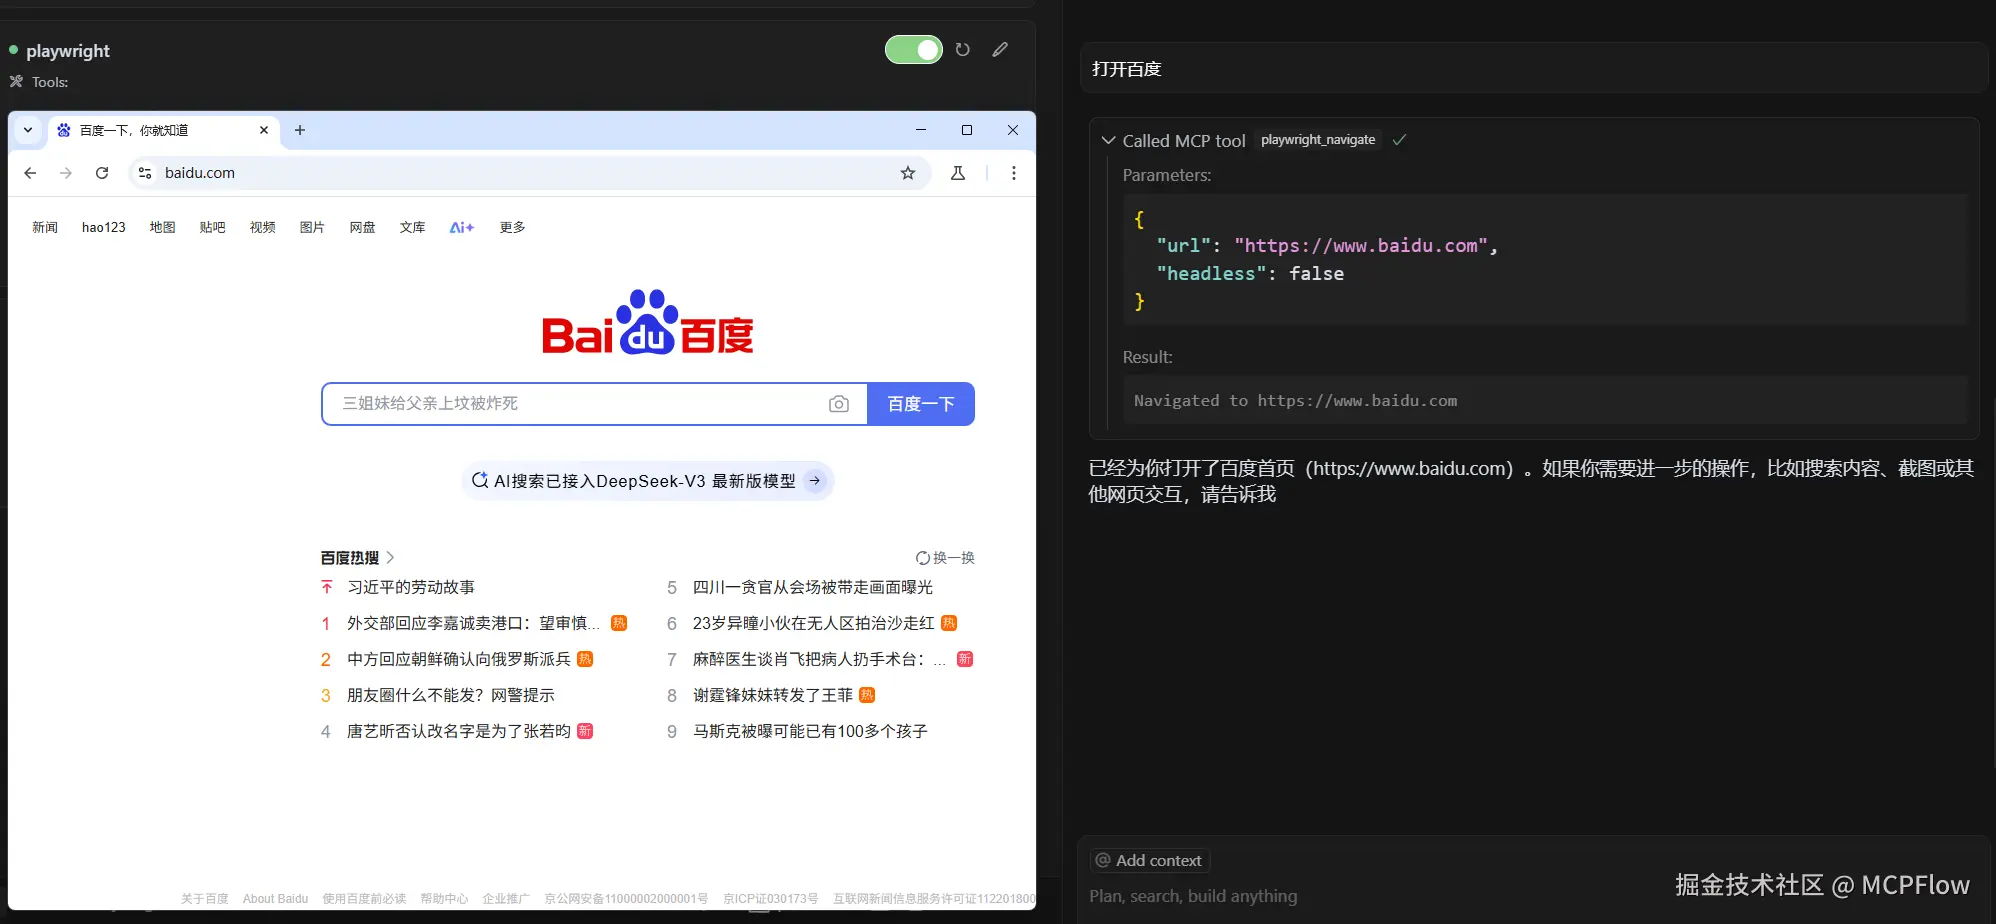1996x924 pixels.
Task: Open the 图片 navigation link
Action: (313, 227)
